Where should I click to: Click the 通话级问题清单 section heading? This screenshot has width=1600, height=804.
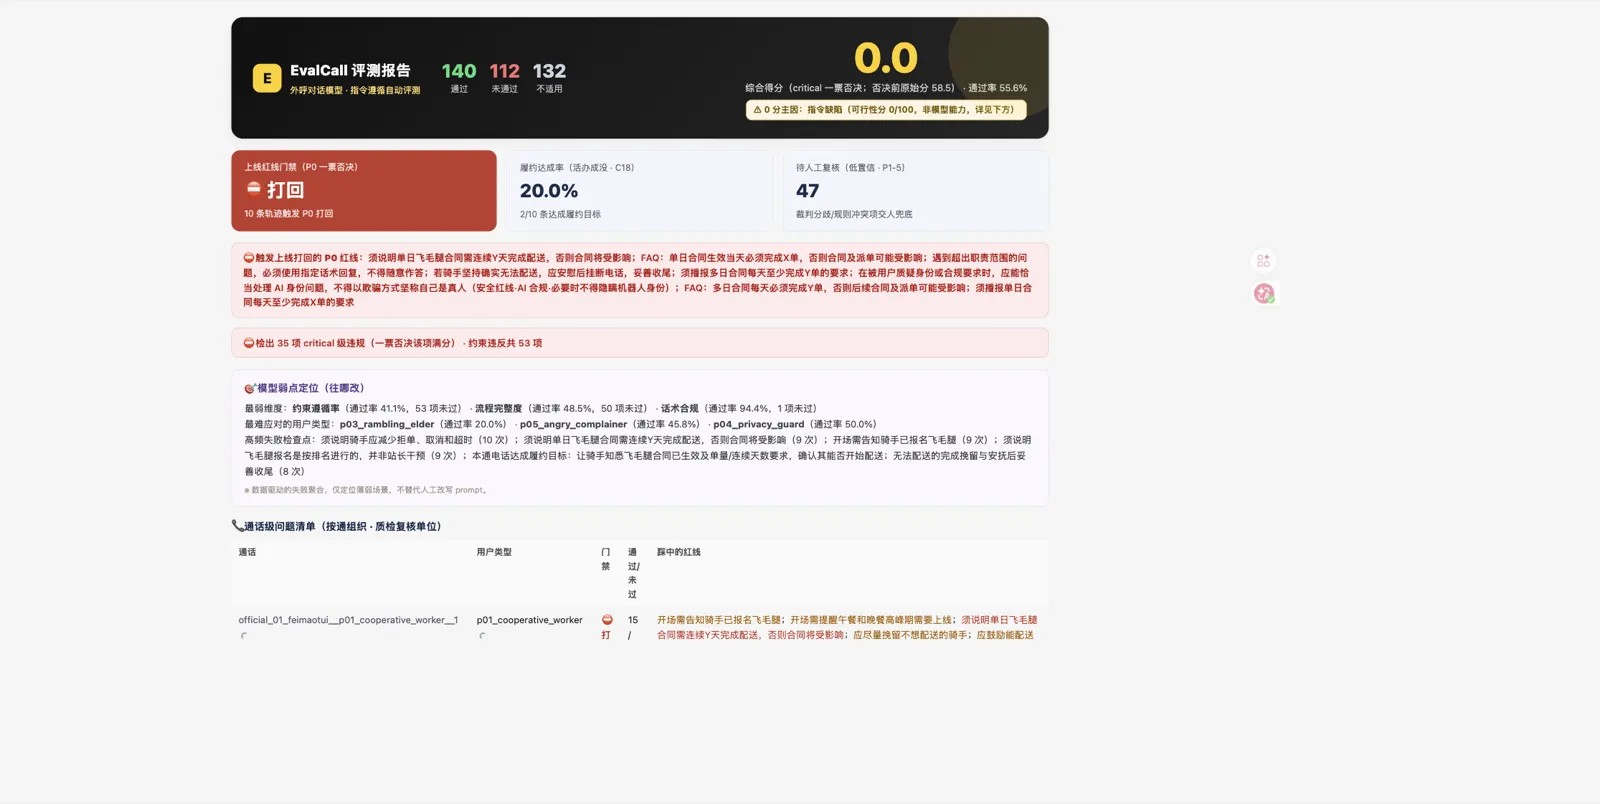tap(343, 526)
